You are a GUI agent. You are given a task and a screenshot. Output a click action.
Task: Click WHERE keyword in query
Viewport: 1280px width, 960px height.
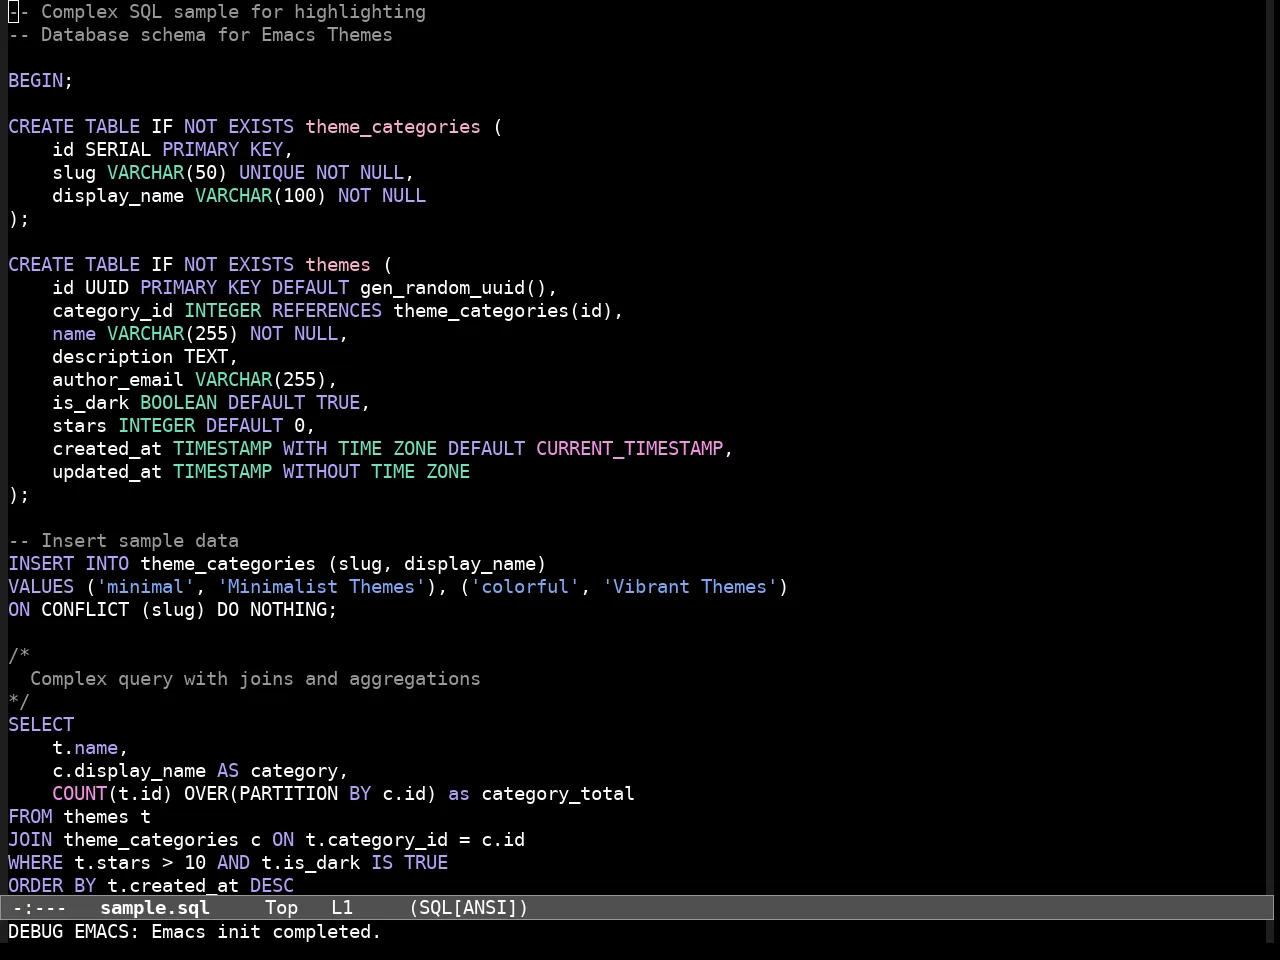pyautogui.click(x=36, y=863)
